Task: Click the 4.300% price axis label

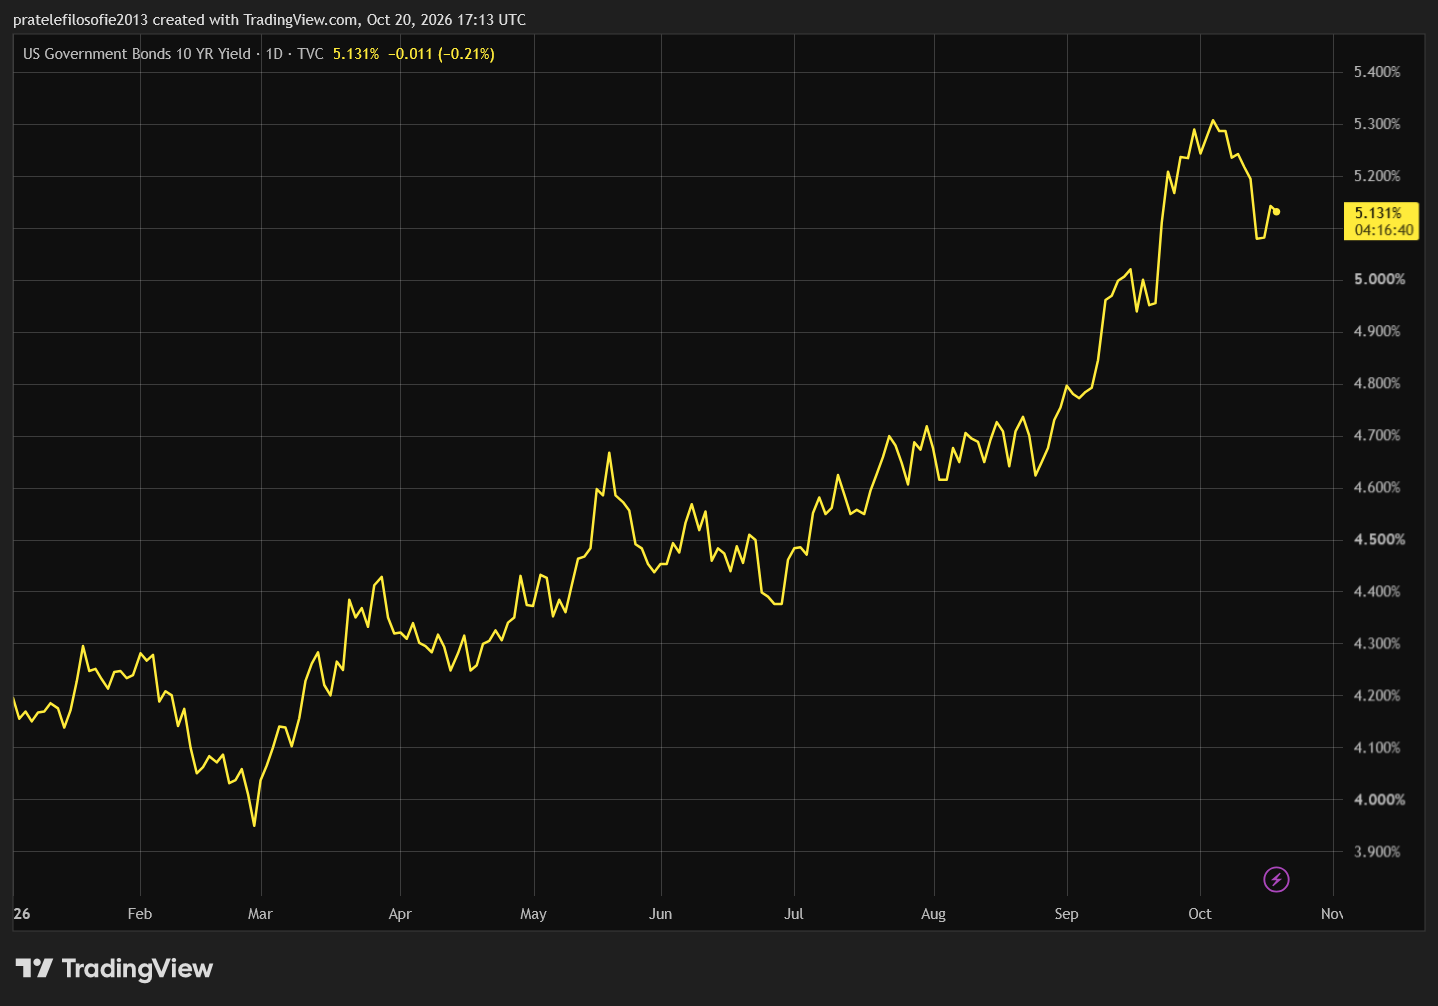Action: 1377,643
